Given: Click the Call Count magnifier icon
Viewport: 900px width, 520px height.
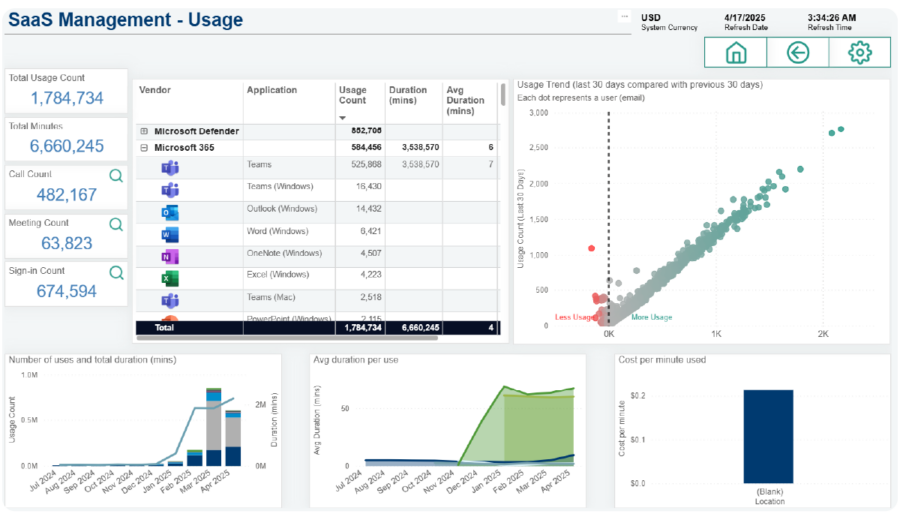Looking at the screenshot, I should point(116,176).
